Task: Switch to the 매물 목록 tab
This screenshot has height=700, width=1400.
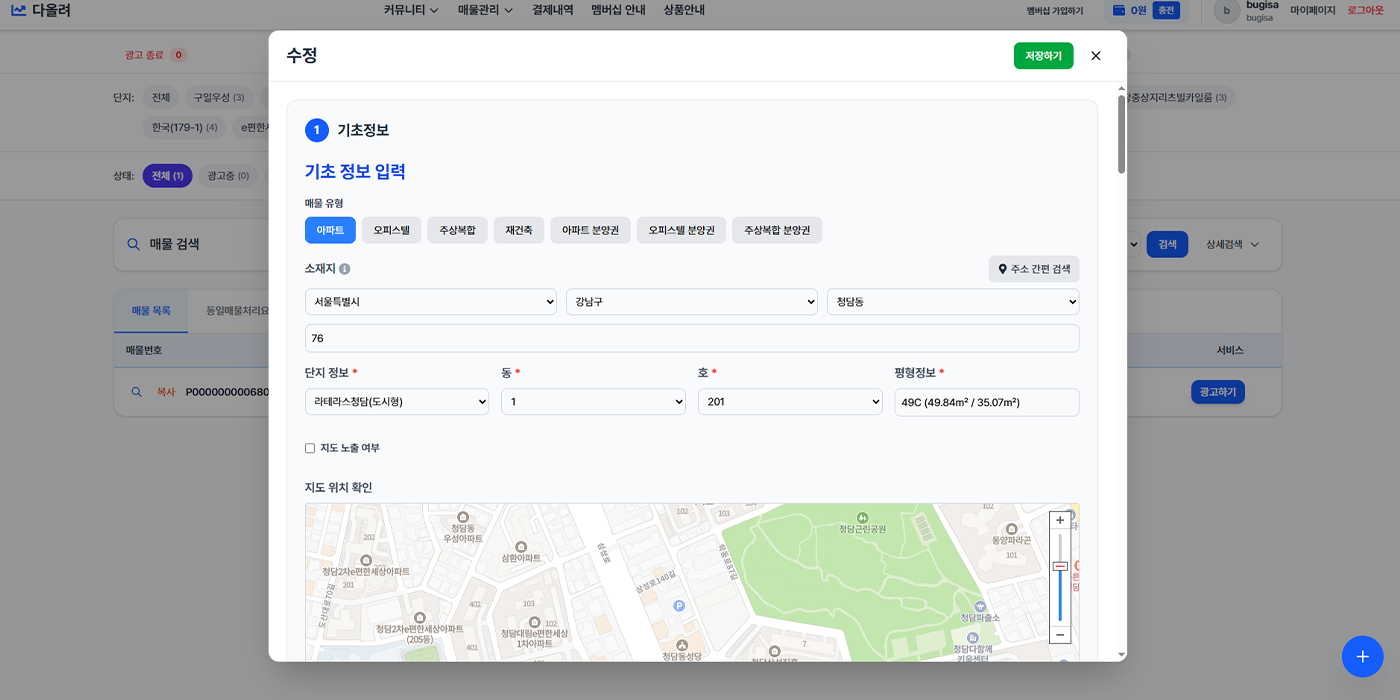Action: point(151,311)
